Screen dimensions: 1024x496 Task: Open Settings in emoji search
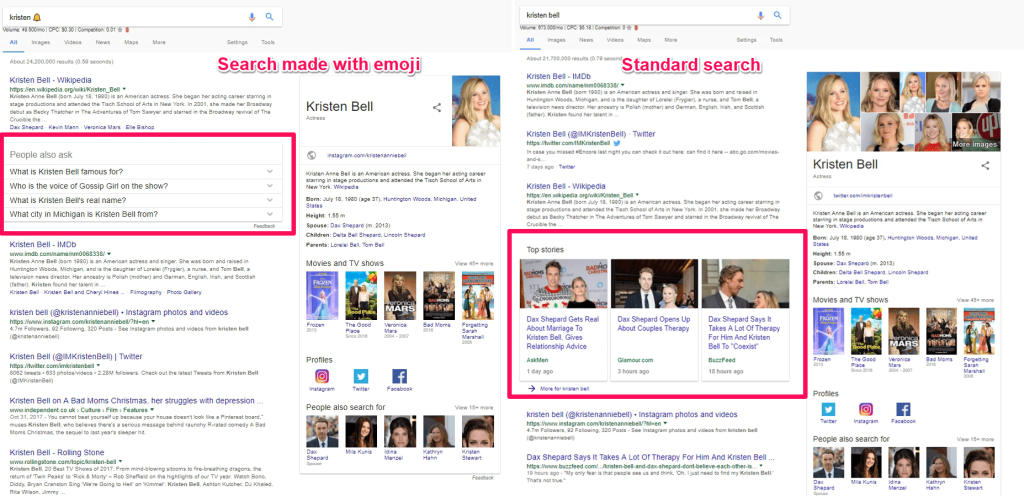click(x=237, y=42)
